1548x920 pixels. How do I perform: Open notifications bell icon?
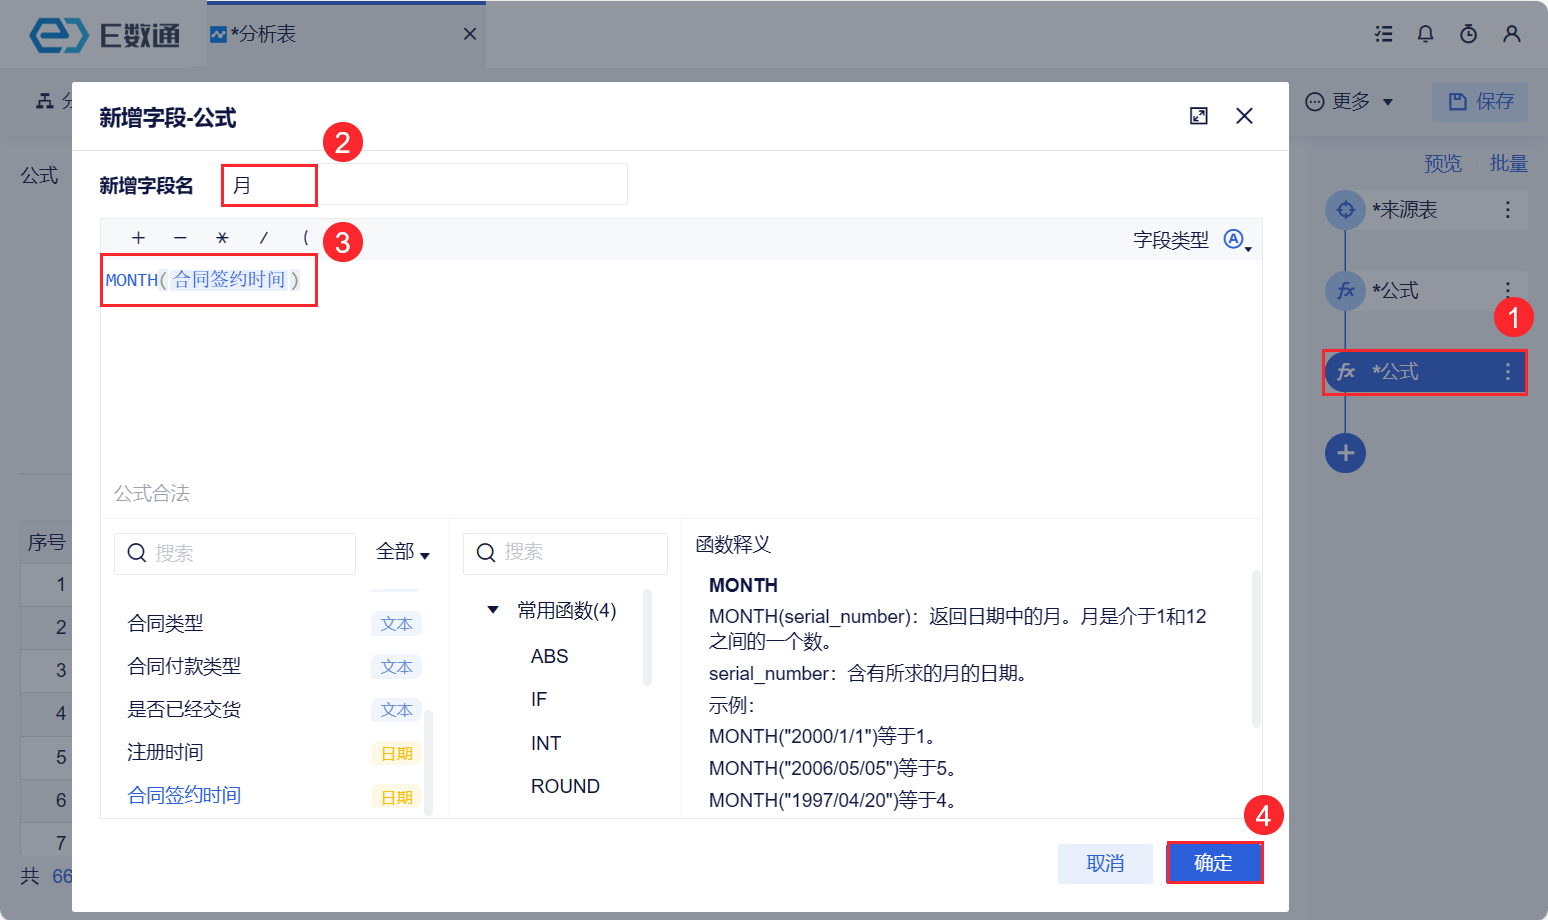click(x=1426, y=34)
